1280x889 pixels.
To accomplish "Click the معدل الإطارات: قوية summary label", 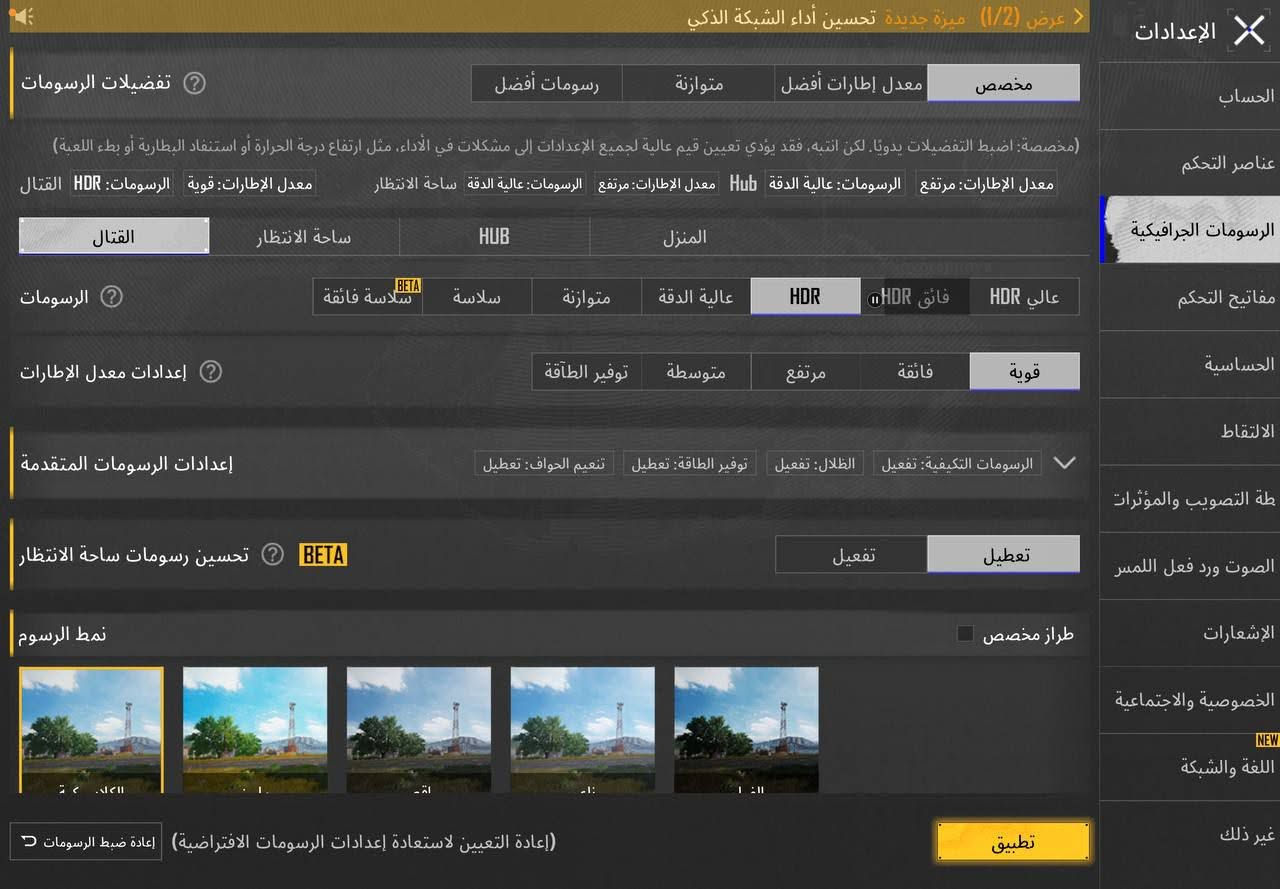I will click(x=250, y=184).
